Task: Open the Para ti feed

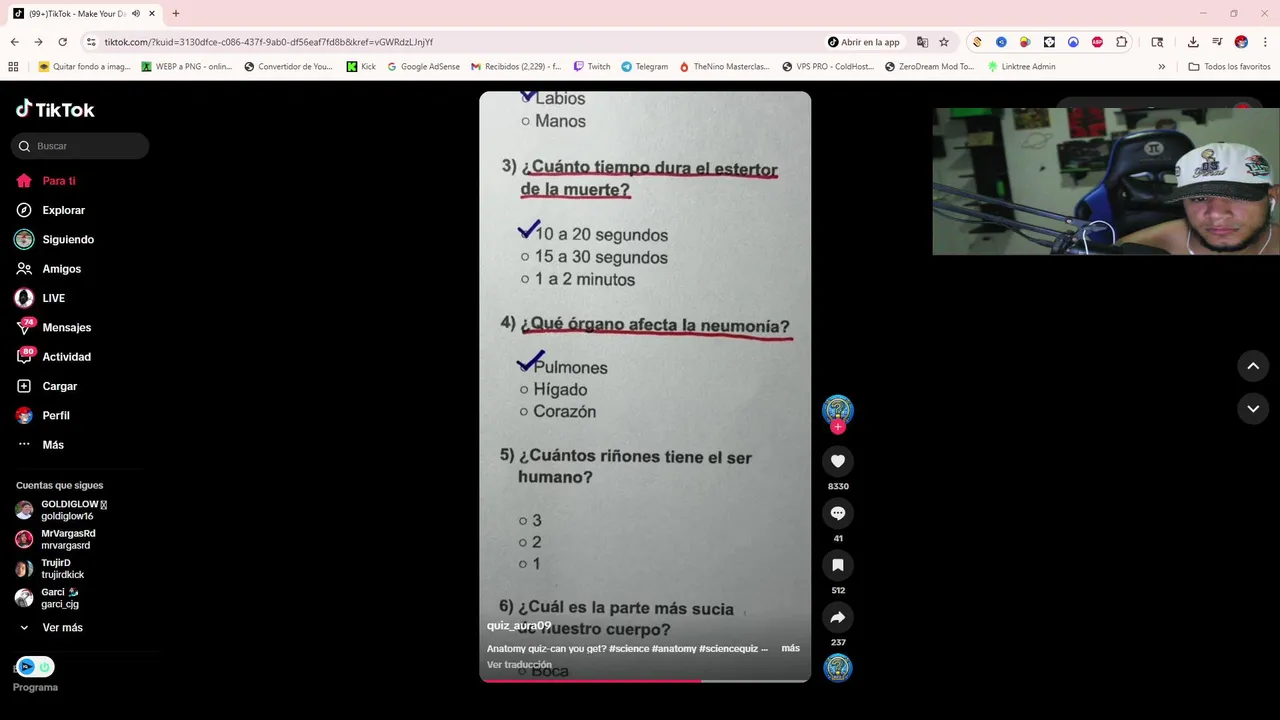Action: 46,181
